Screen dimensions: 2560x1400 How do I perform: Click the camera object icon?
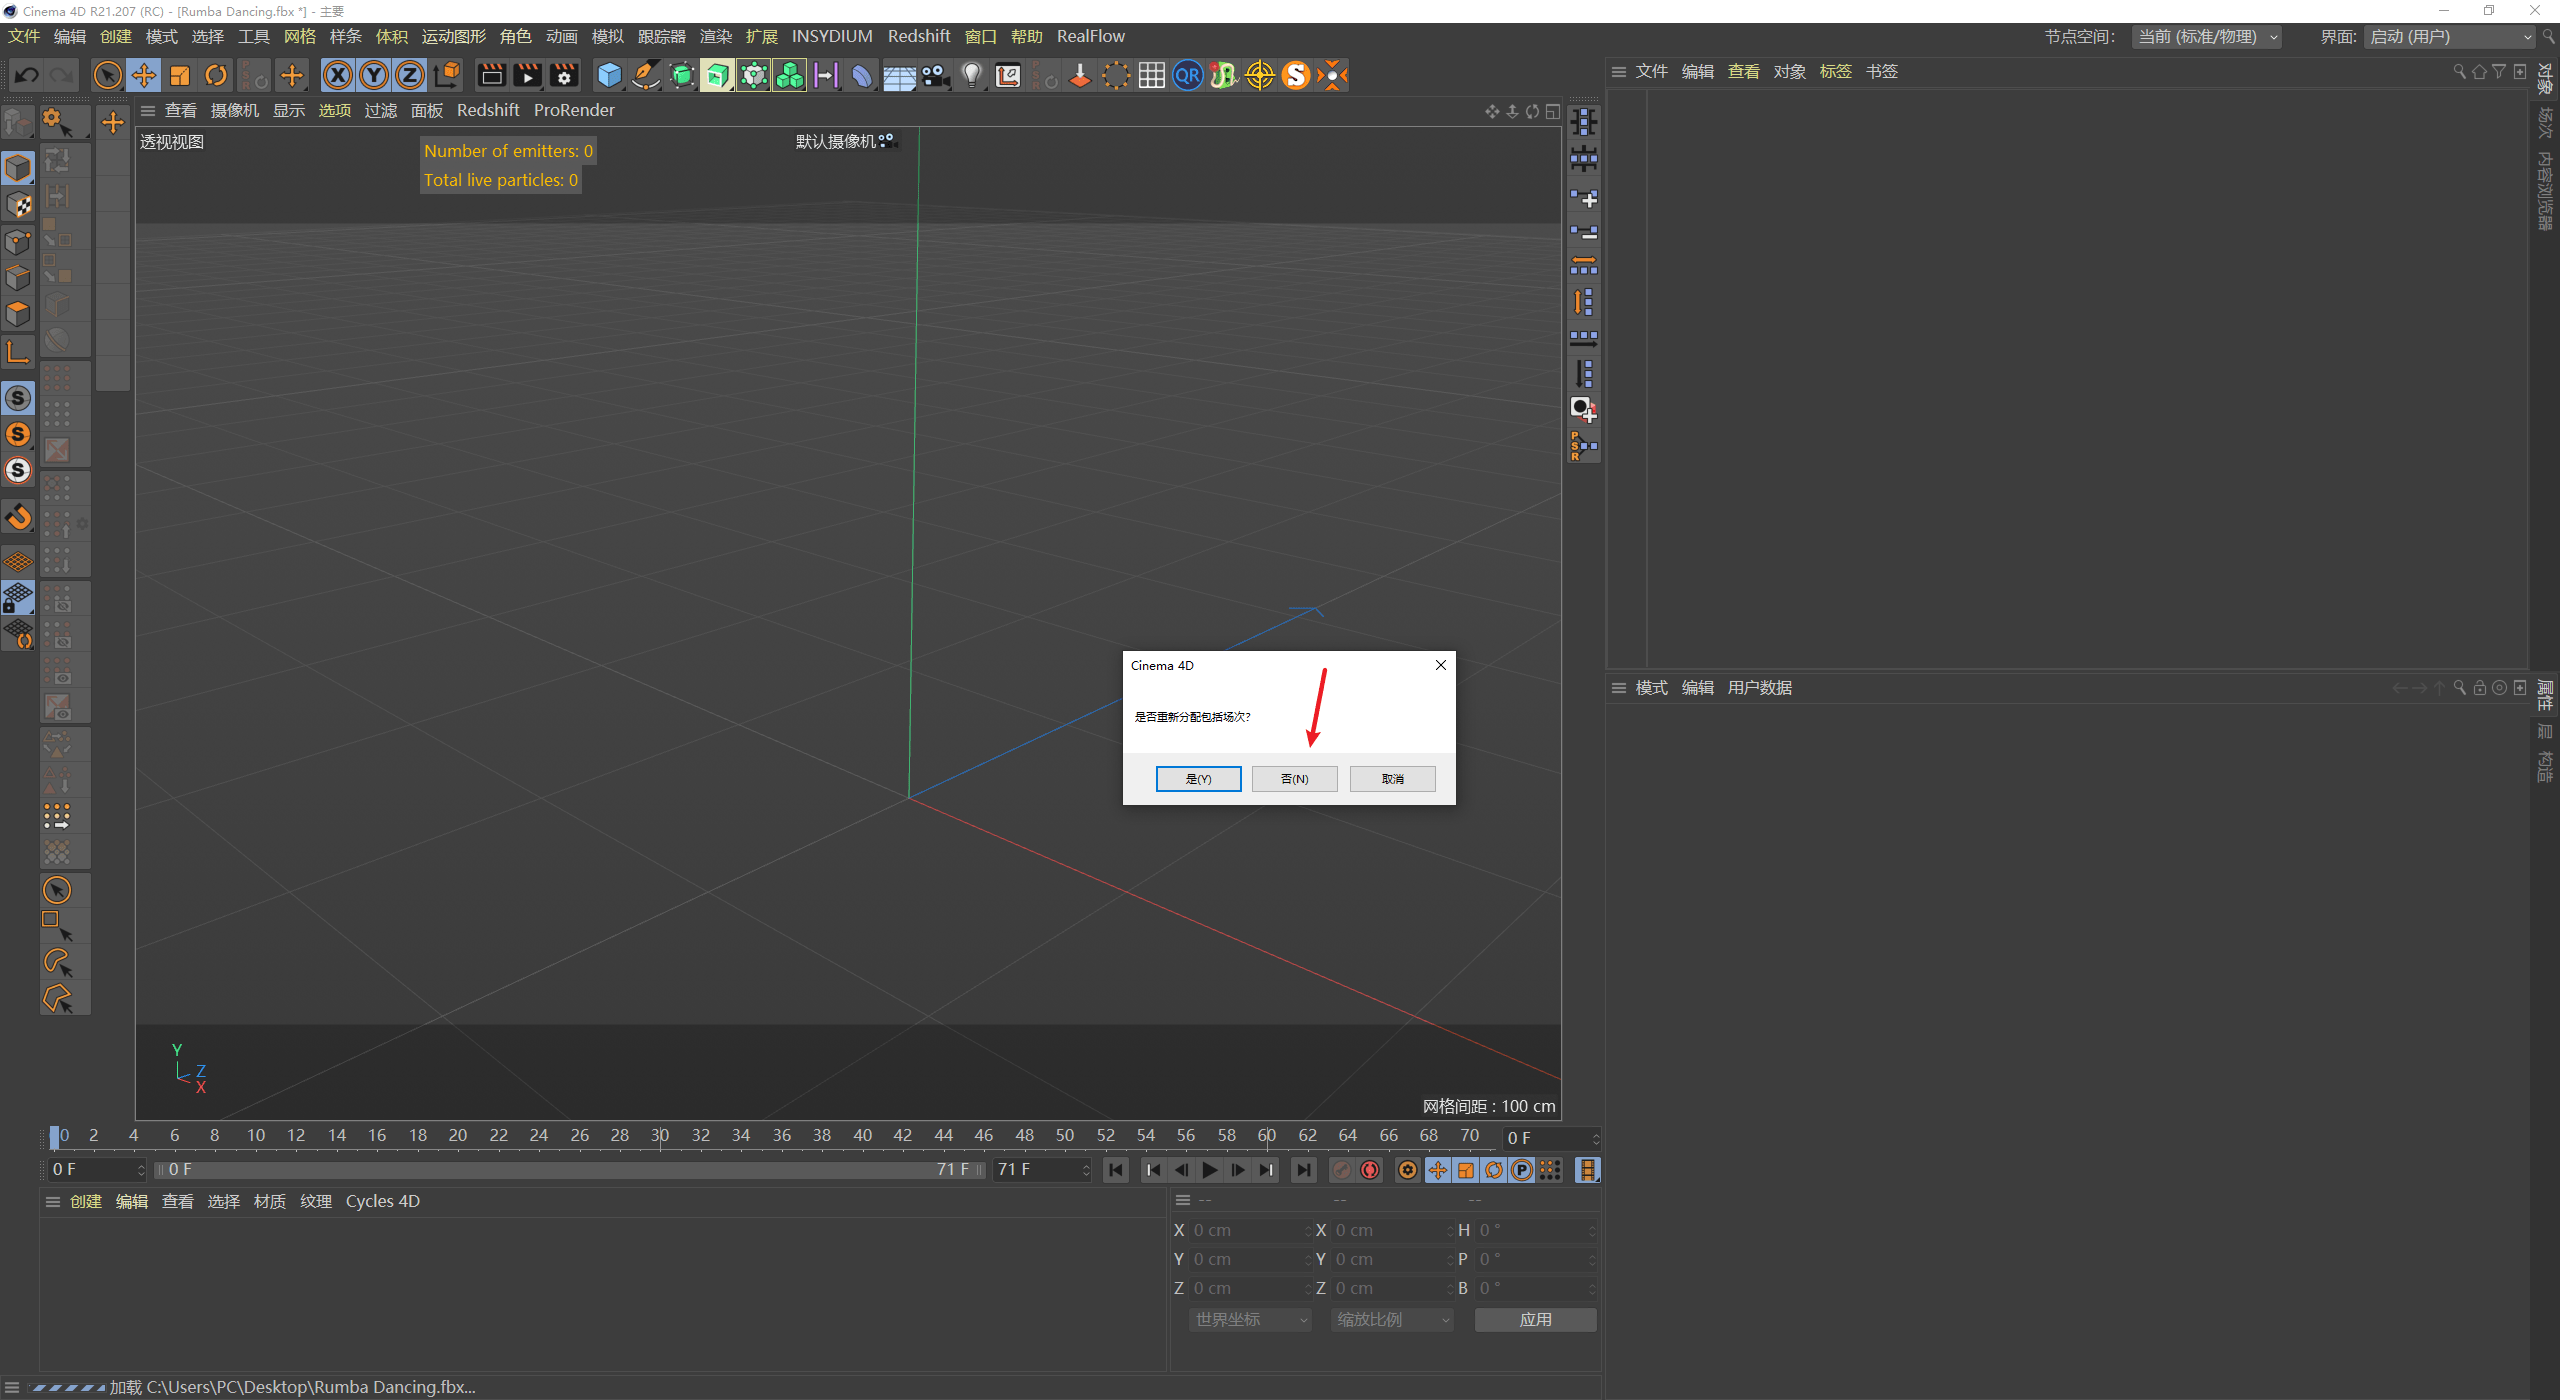[935, 75]
